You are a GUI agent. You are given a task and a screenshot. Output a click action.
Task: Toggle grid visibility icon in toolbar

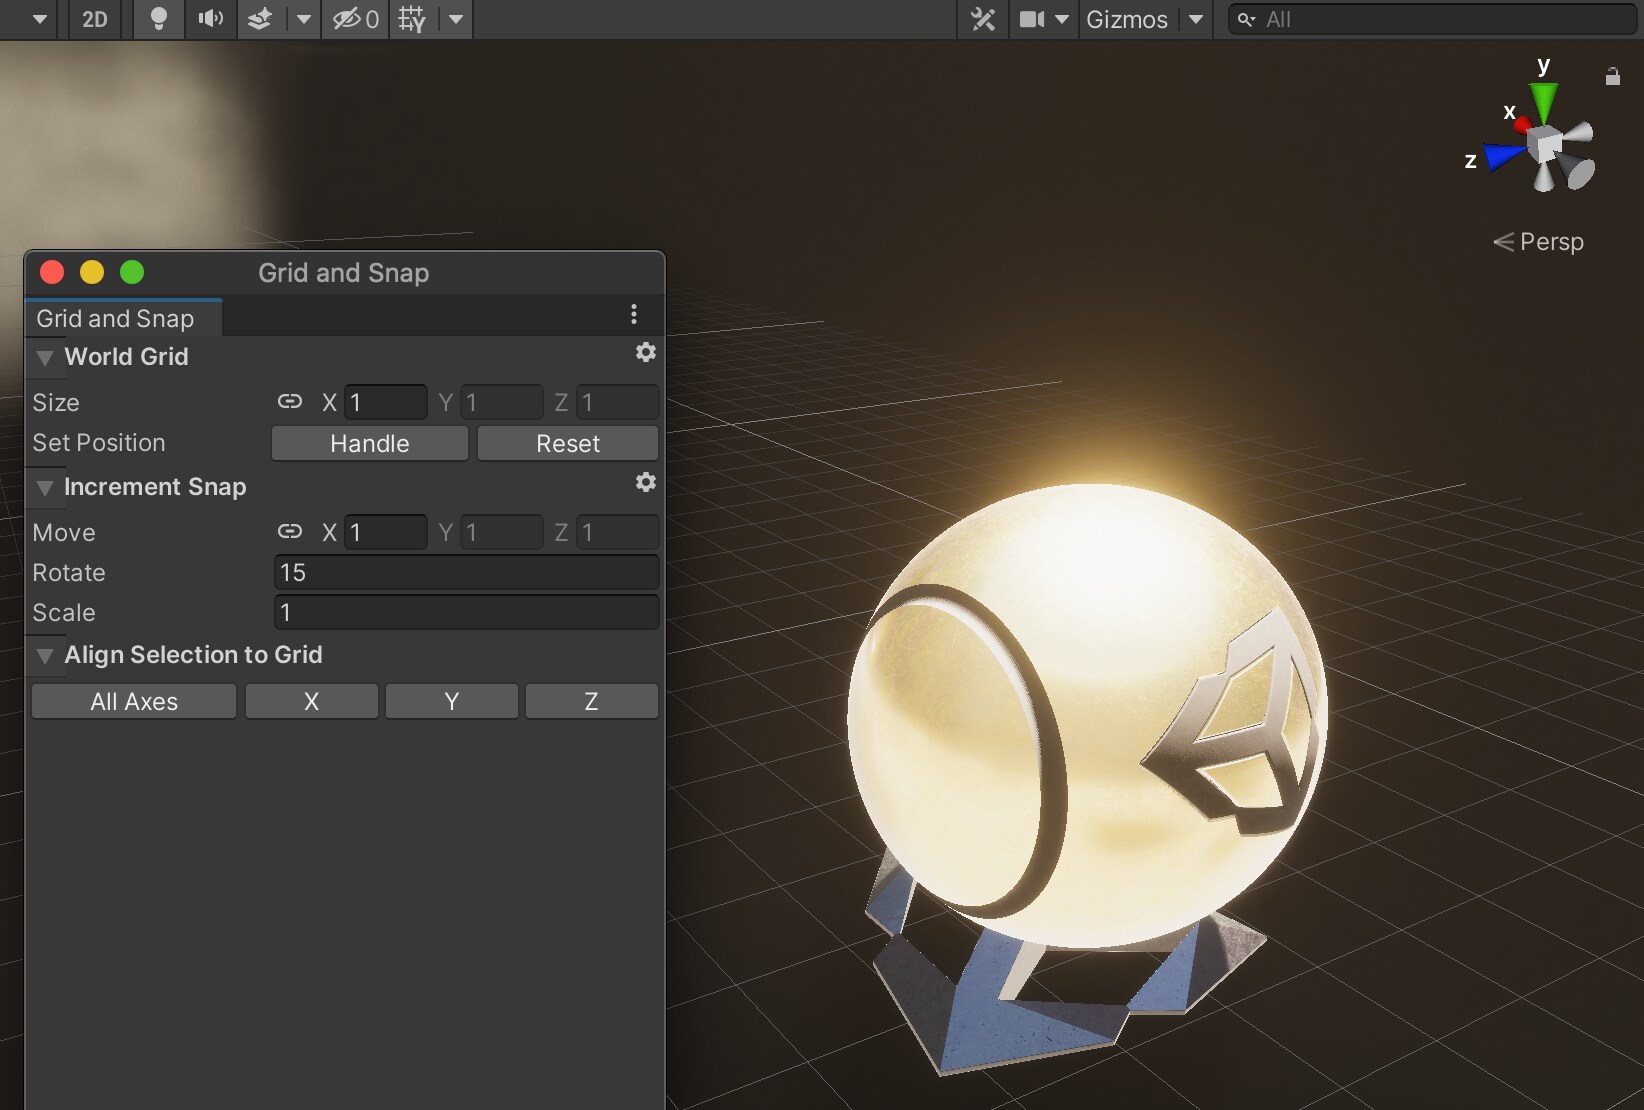click(412, 19)
